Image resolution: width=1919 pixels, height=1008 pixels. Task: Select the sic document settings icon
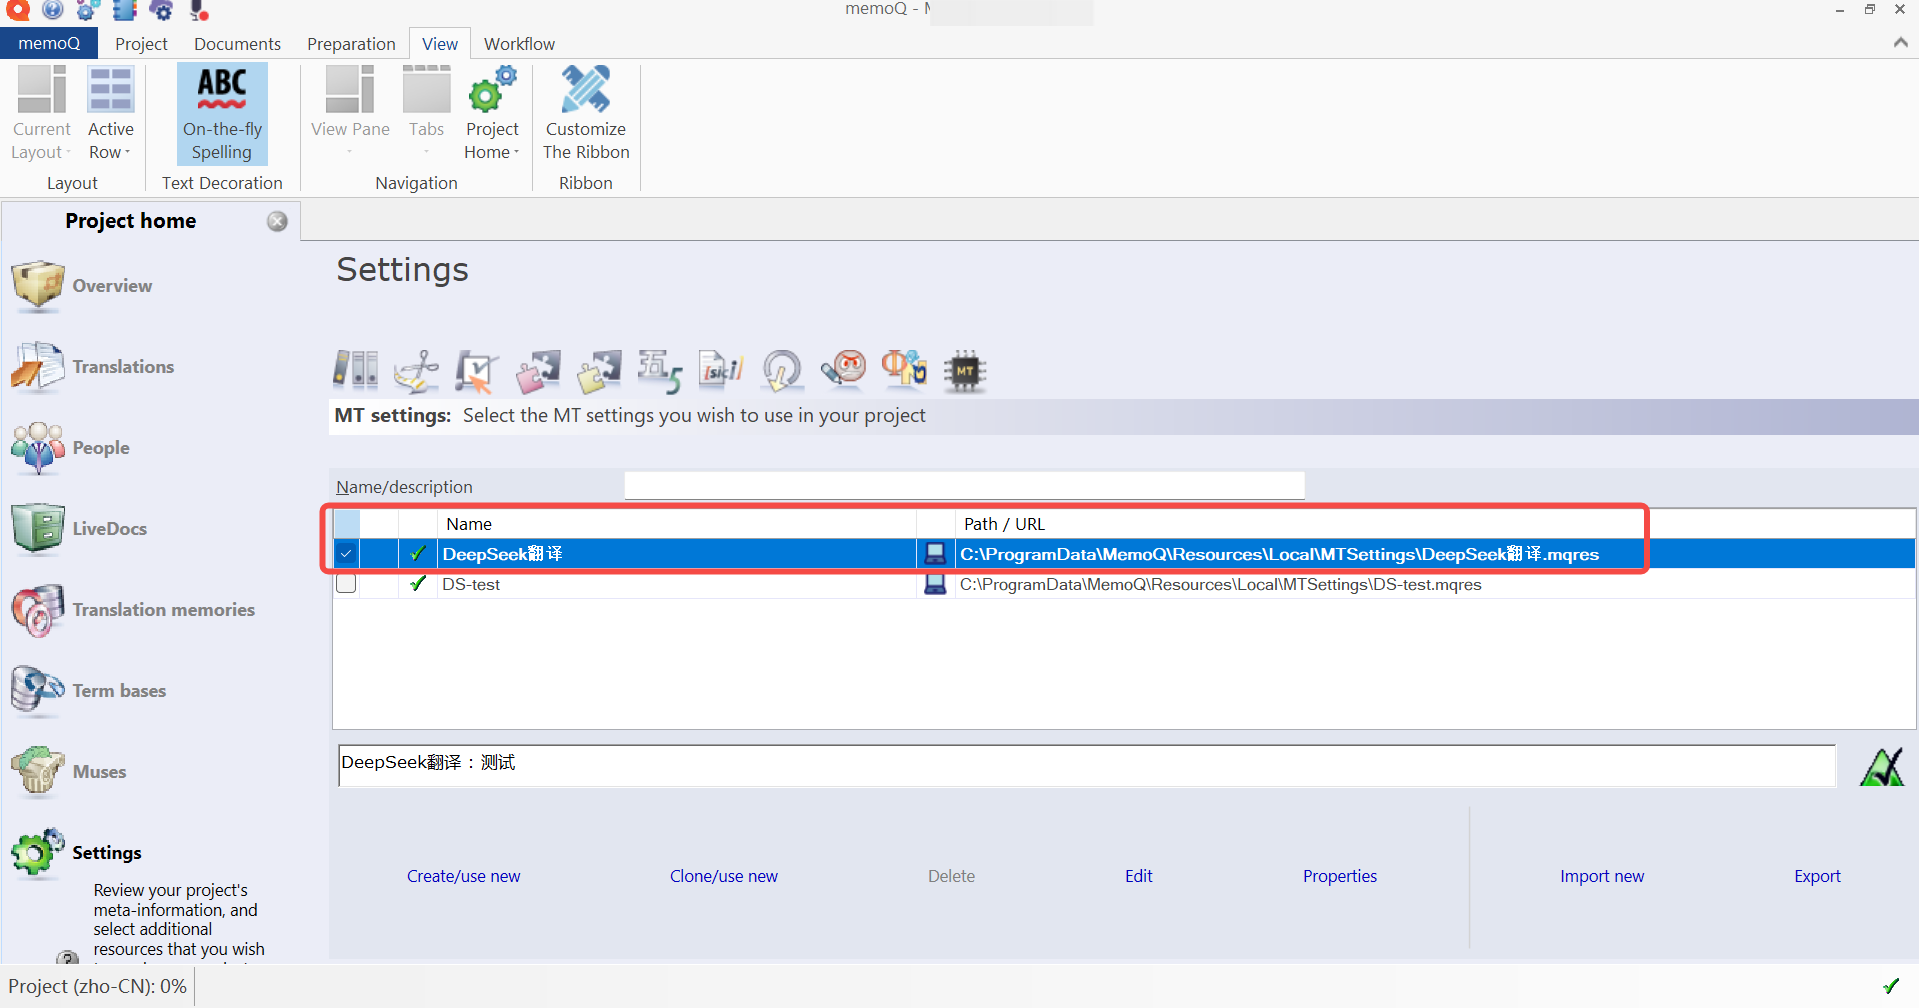[x=721, y=370]
